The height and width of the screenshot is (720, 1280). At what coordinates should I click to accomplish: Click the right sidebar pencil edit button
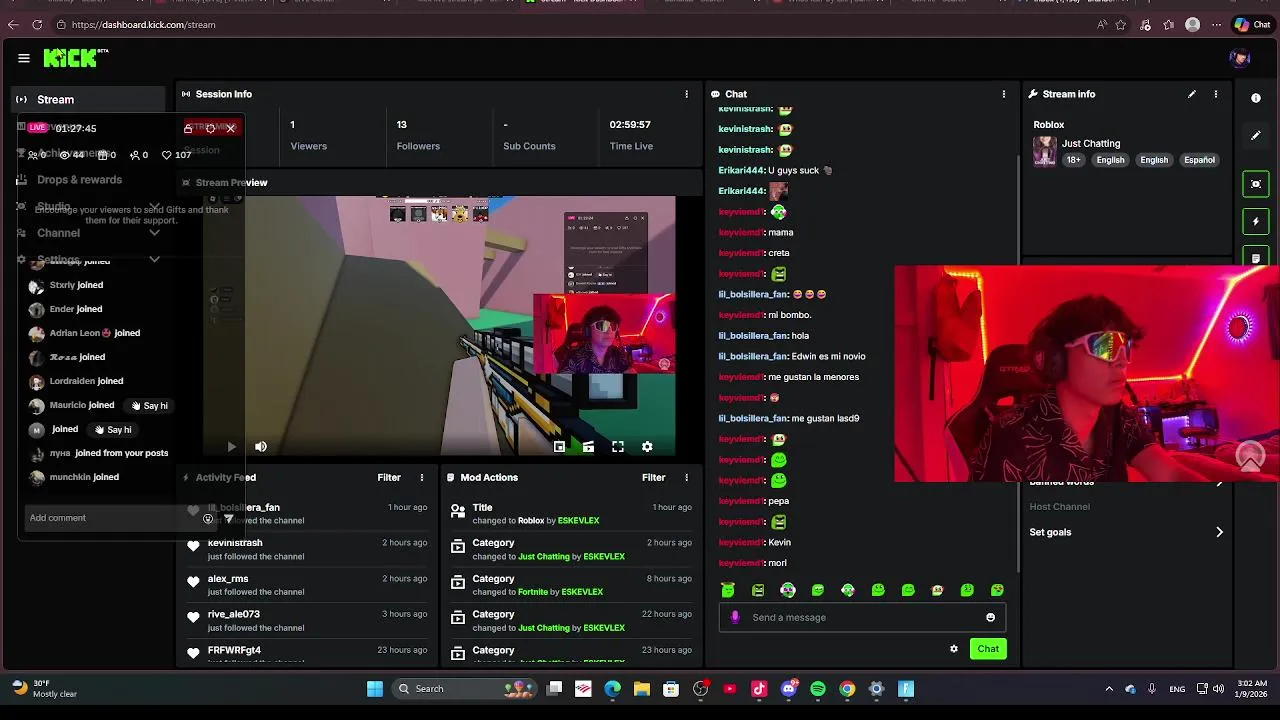[1256, 135]
